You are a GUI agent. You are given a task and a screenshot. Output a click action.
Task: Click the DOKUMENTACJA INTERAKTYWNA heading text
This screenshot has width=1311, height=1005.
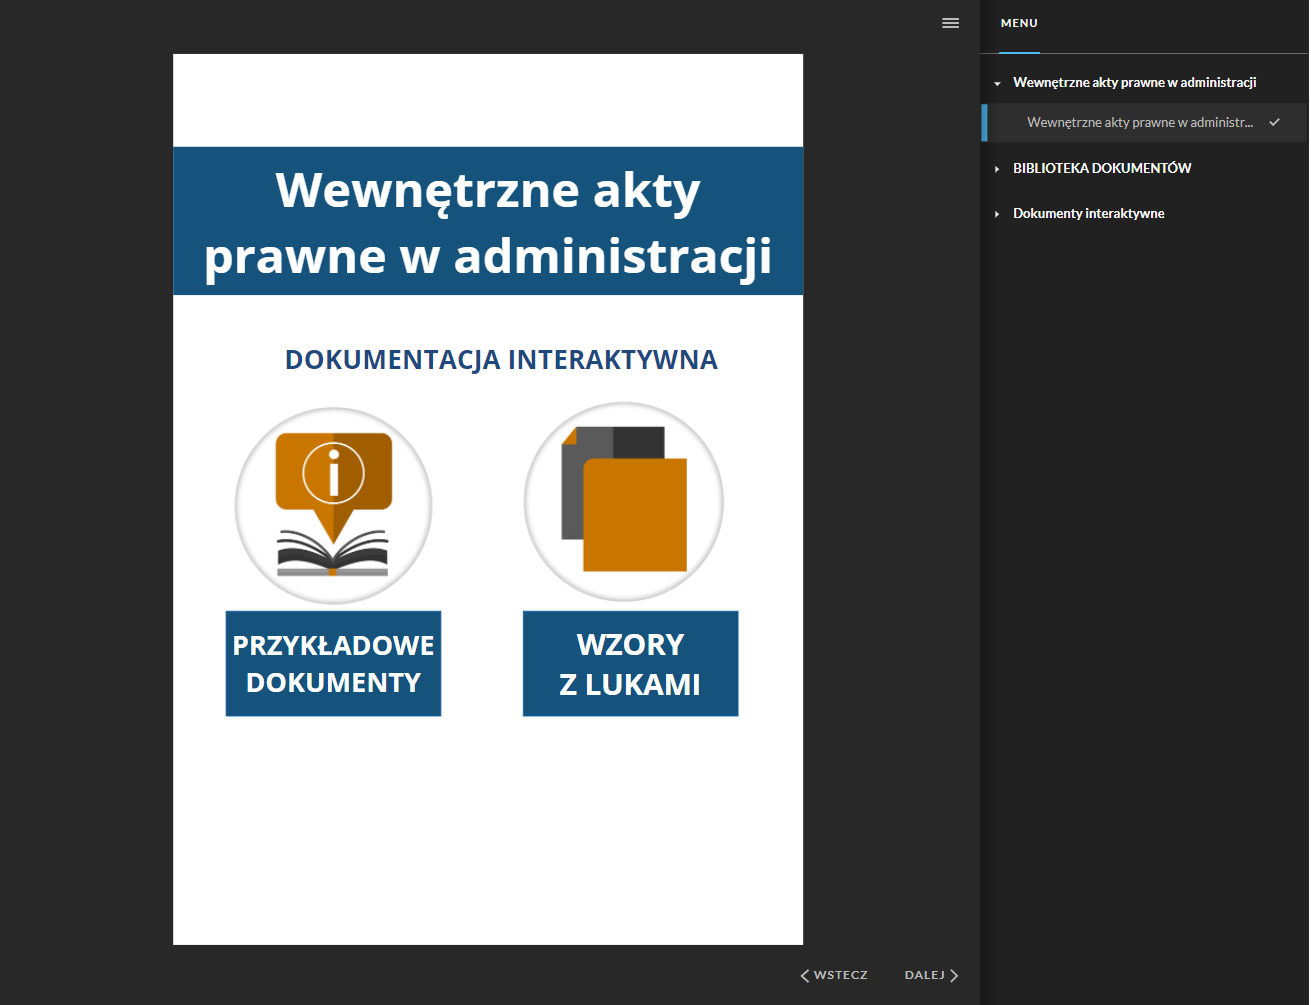501,360
